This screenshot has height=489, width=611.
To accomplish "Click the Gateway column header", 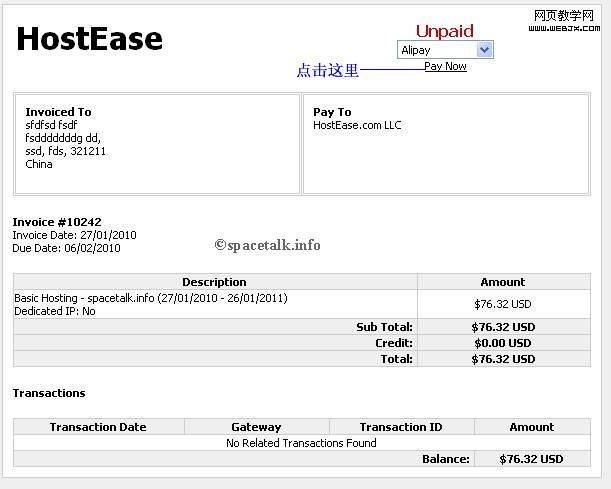I will pyautogui.click(x=256, y=427).
